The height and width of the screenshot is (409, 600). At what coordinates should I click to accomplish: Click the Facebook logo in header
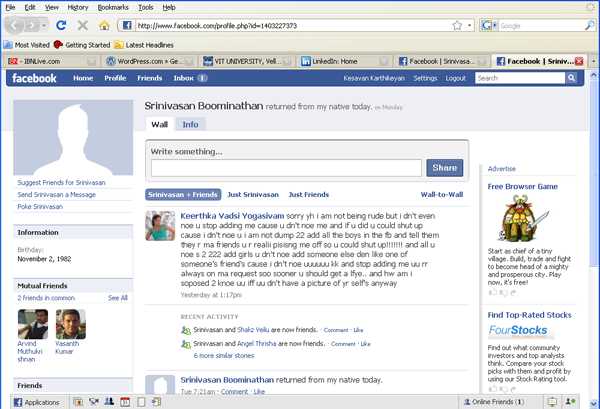[x=34, y=78]
